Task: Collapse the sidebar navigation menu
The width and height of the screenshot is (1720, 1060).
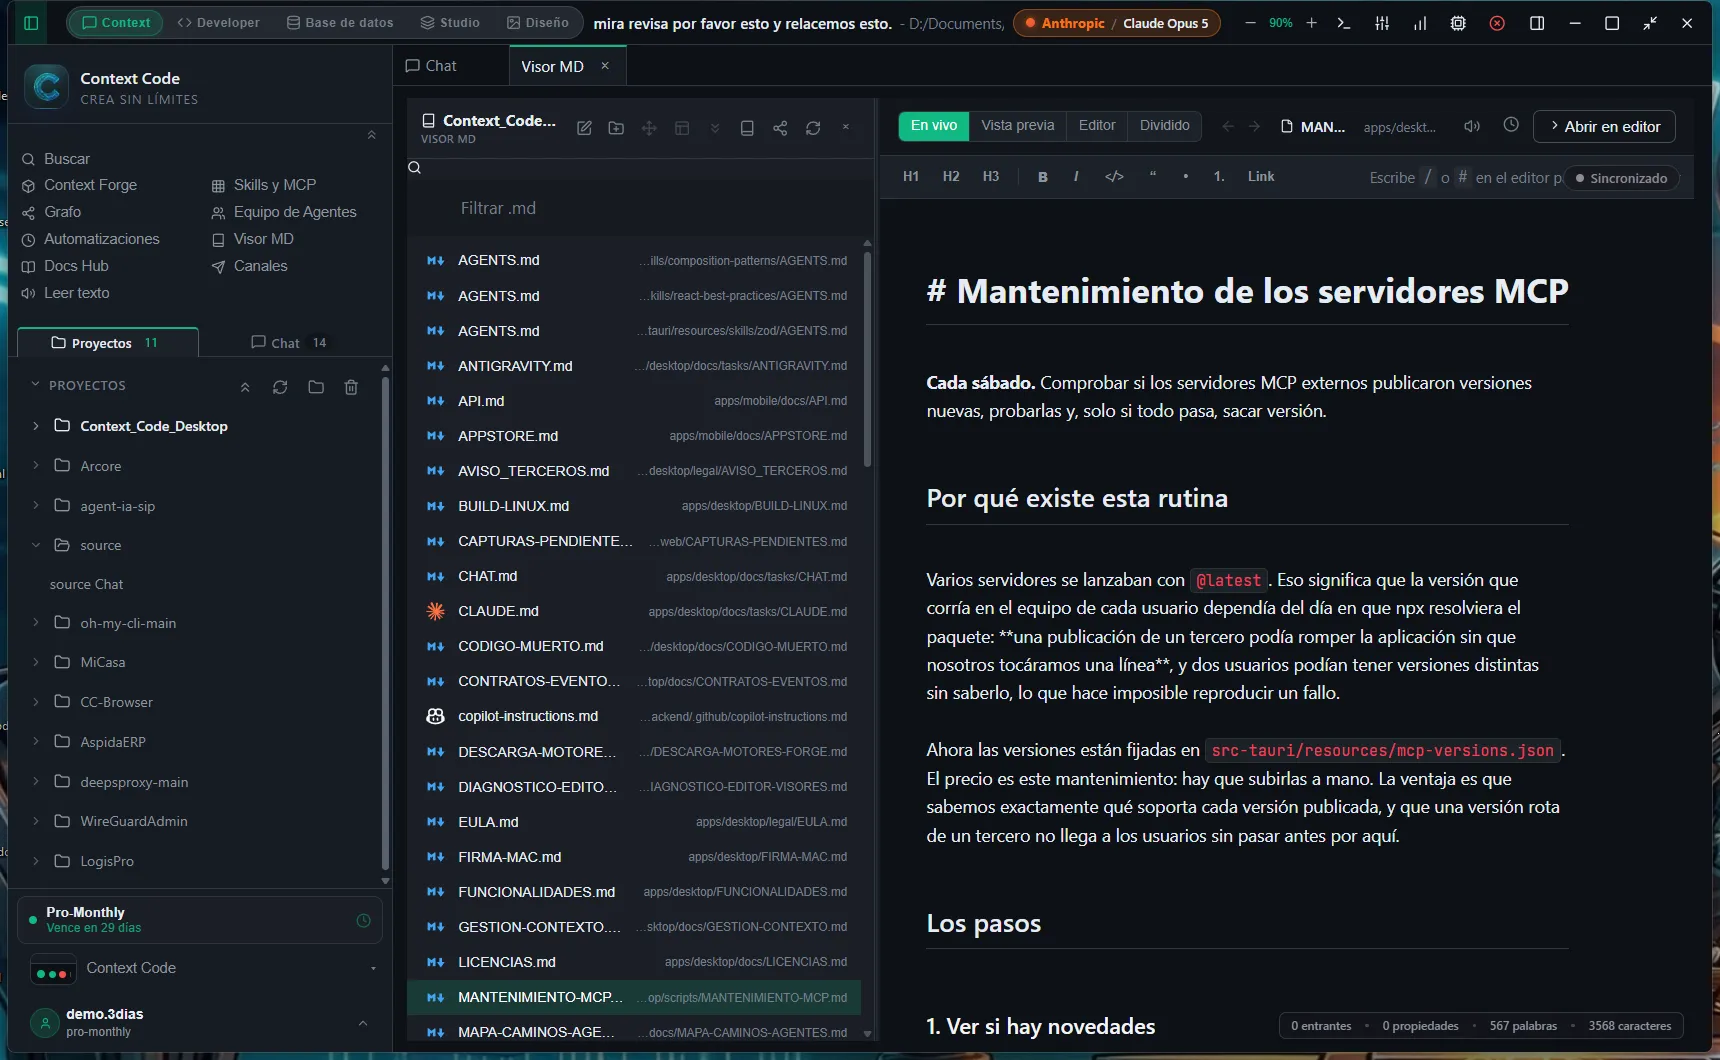Action: click(x=371, y=135)
